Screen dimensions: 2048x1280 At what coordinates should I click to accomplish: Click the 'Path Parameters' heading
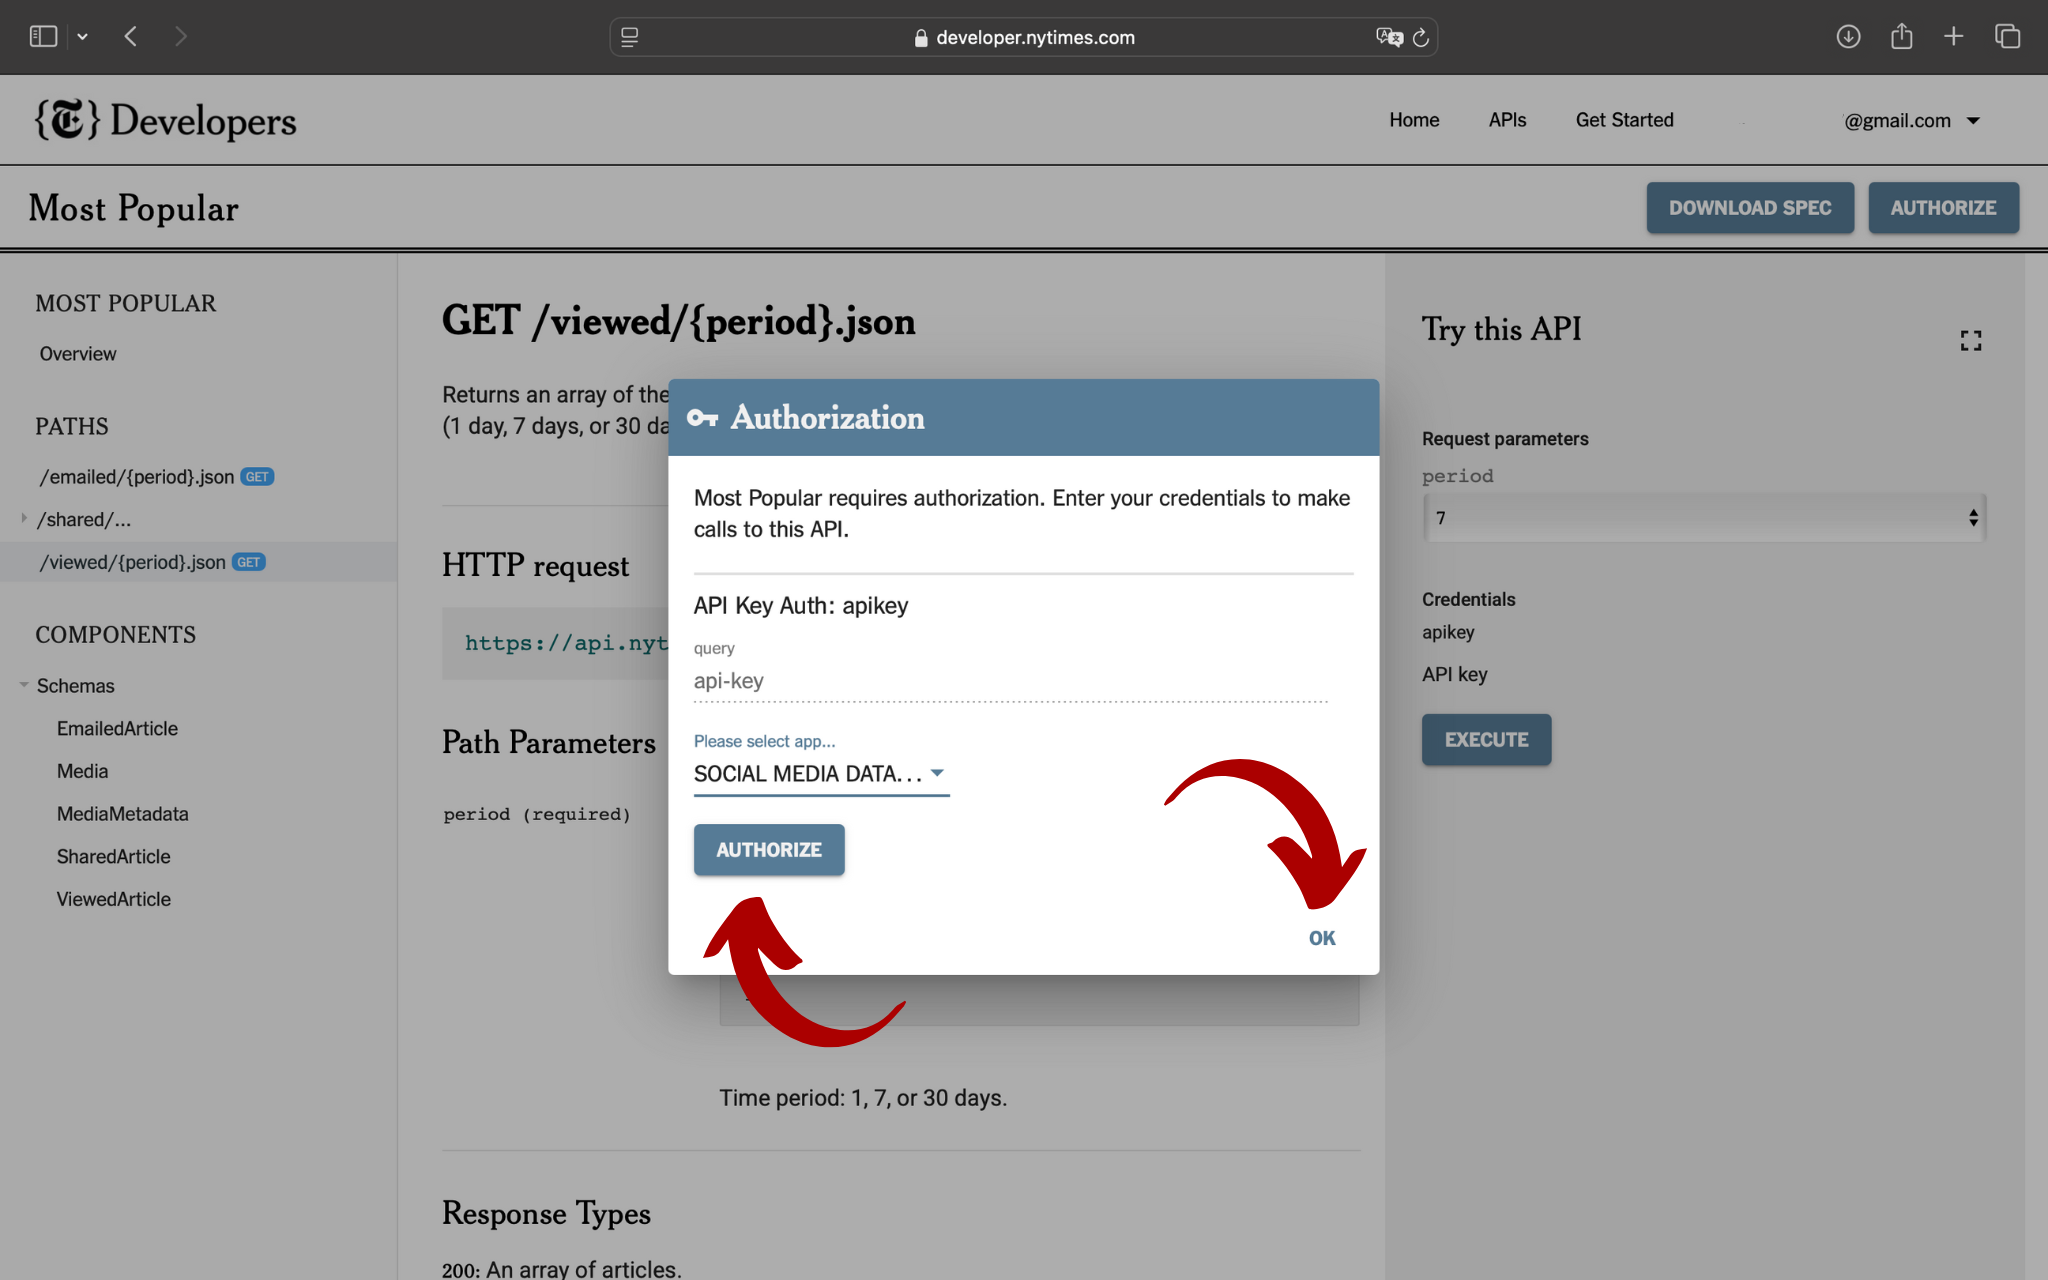click(549, 742)
